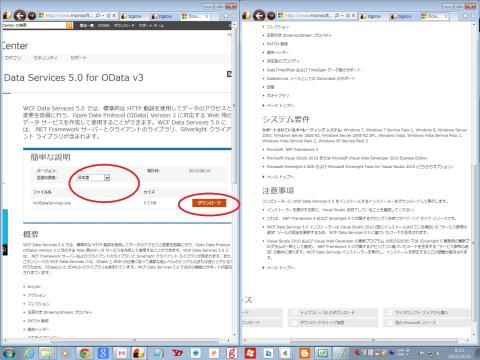The image size is (480, 360).
Task: Refresh the page in the right browser window
Action: (x=348, y=15)
